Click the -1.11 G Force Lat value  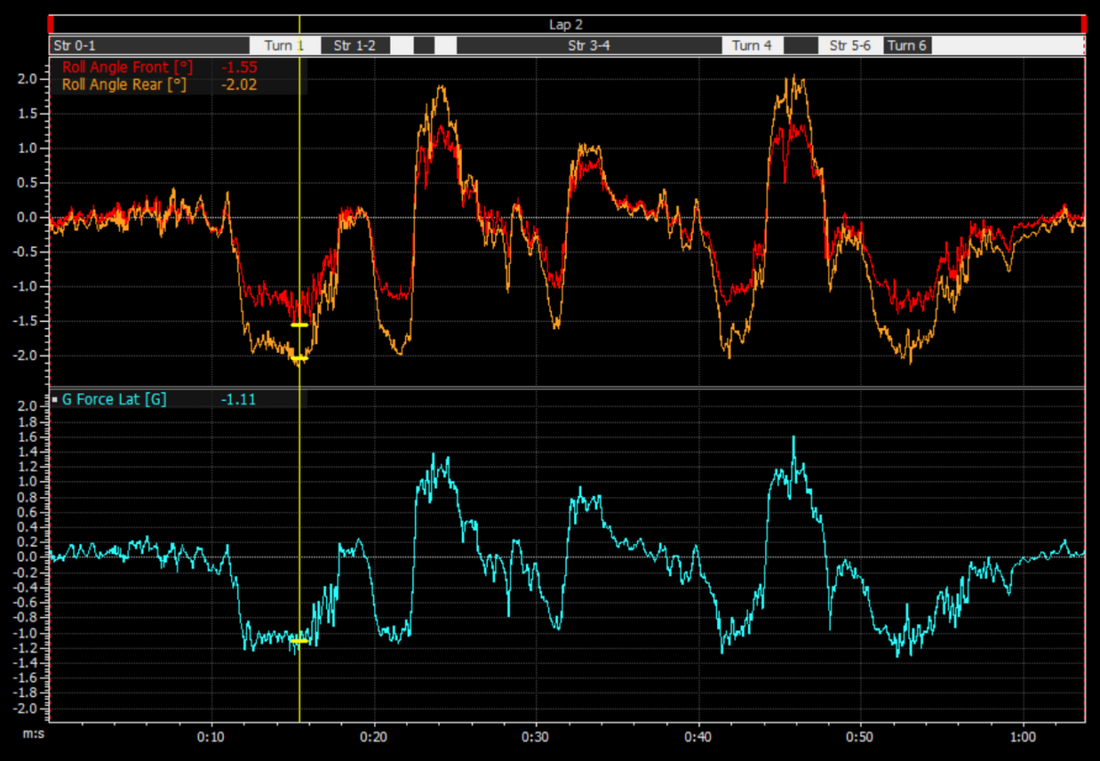coord(239,400)
